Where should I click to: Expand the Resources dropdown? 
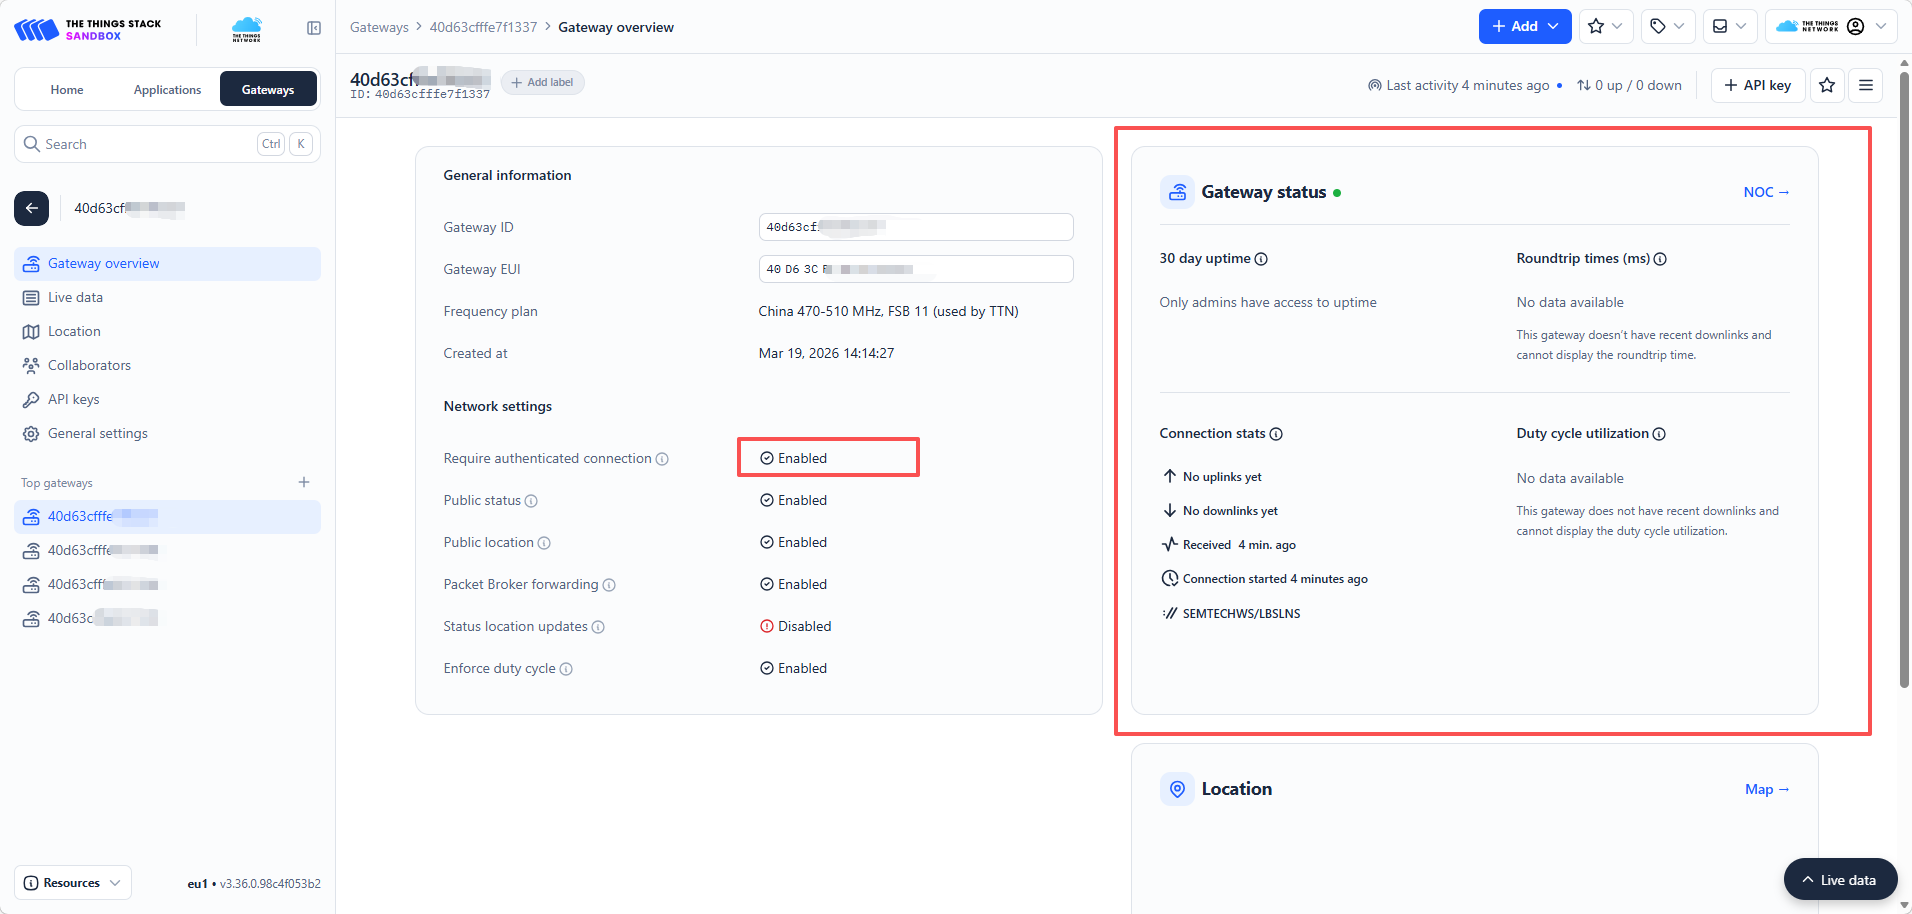(x=73, y=883)
